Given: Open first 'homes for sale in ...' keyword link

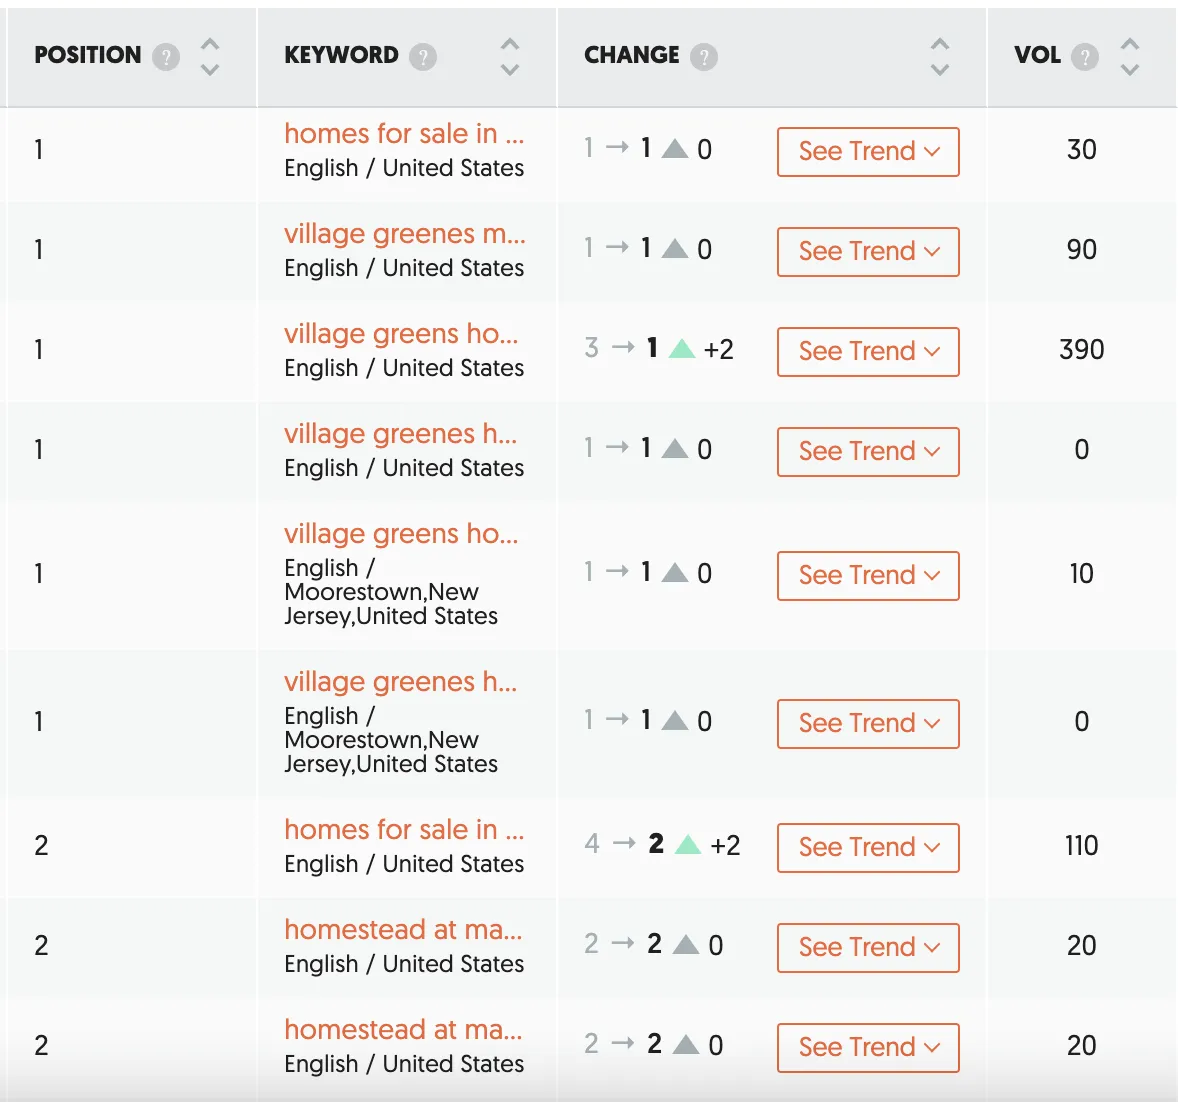Looking at the screenshot, I should 404,133.
